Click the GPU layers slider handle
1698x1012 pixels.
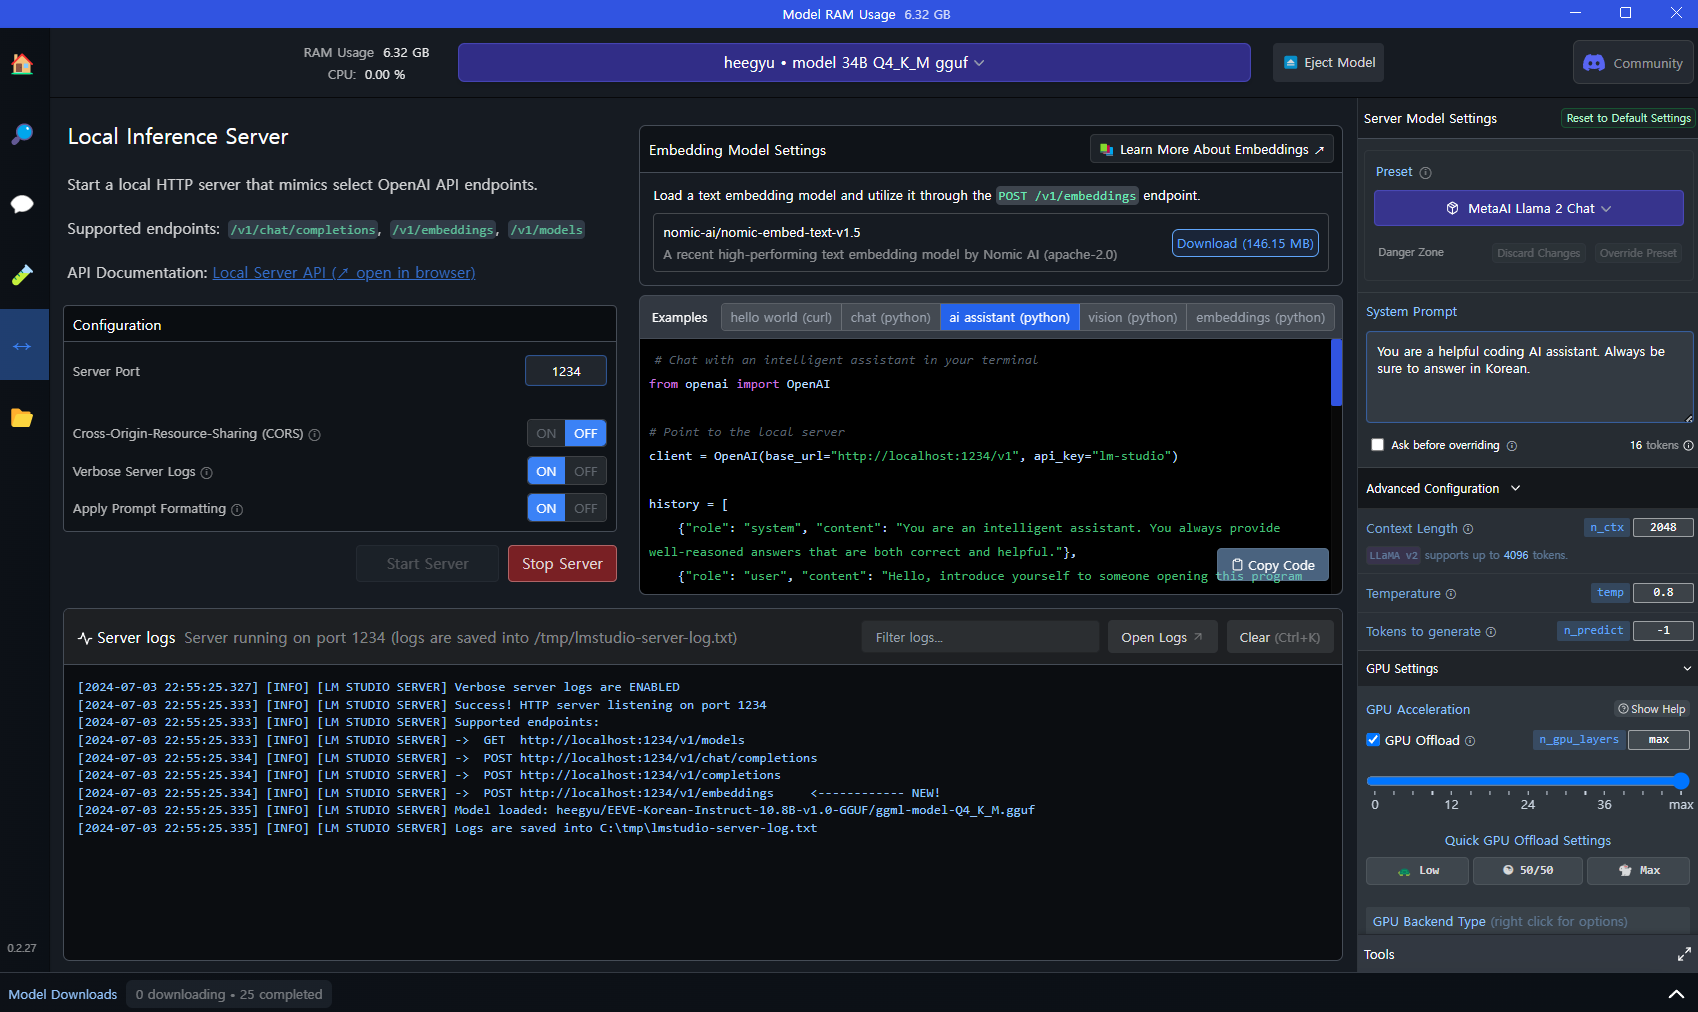[x=1681, y=781]
